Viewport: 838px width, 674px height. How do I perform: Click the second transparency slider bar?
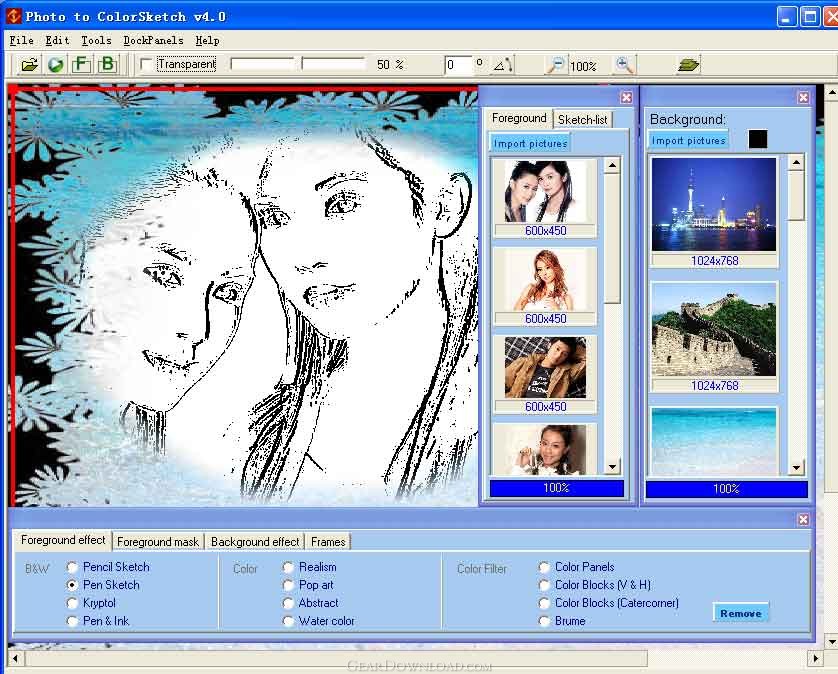[334, 64]
